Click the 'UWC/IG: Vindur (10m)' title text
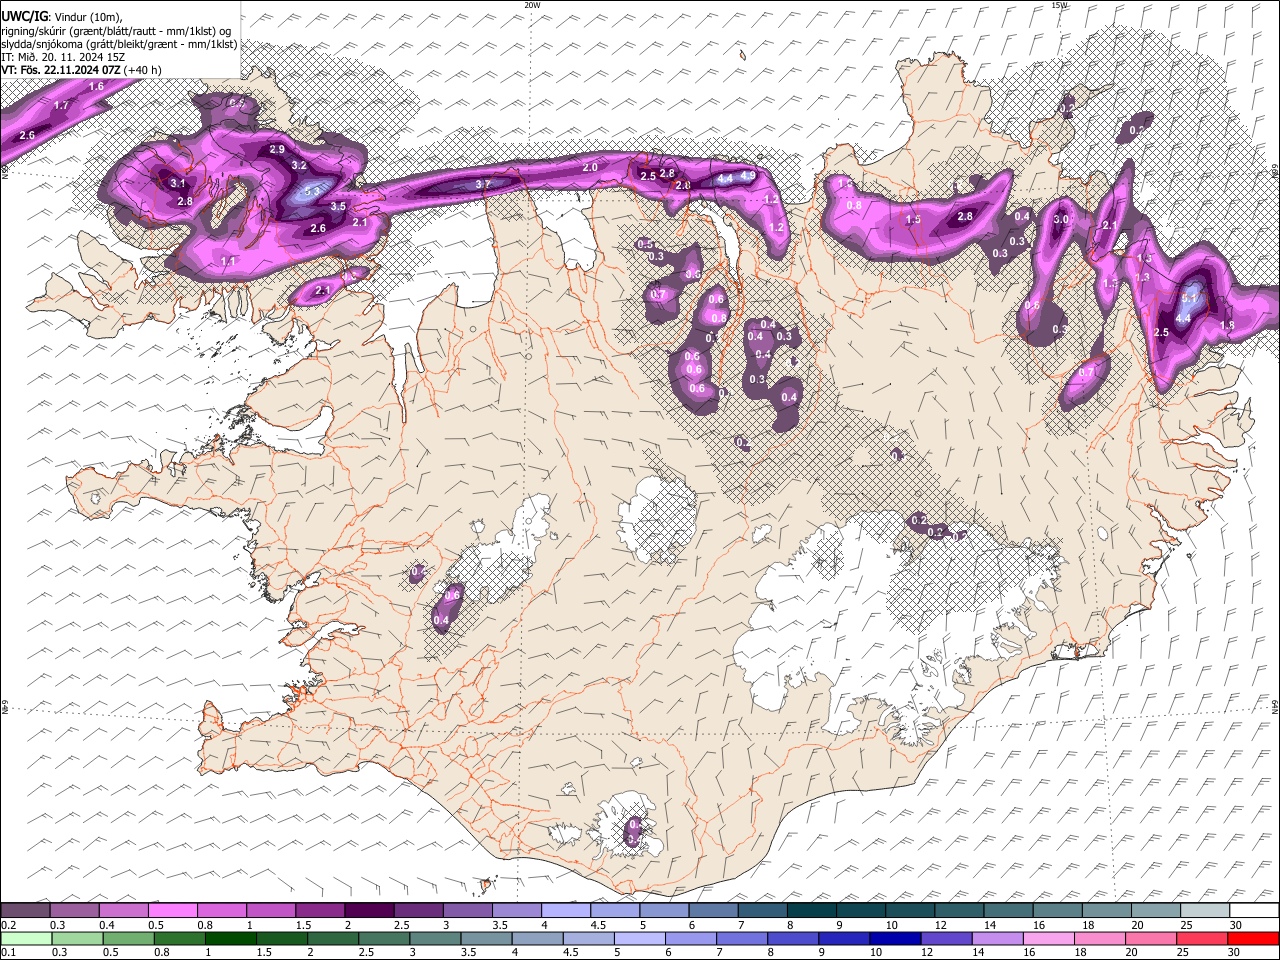 (62, 17)
